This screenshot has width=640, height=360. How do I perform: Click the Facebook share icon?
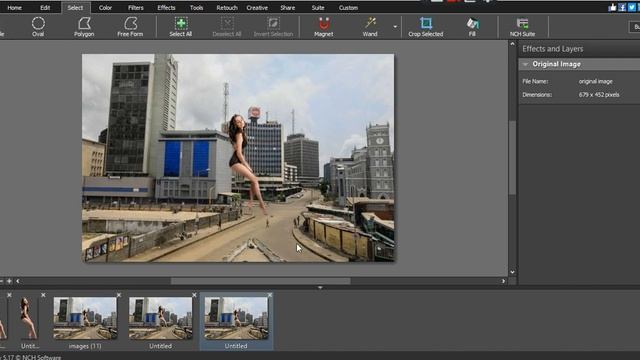(622, 7)
